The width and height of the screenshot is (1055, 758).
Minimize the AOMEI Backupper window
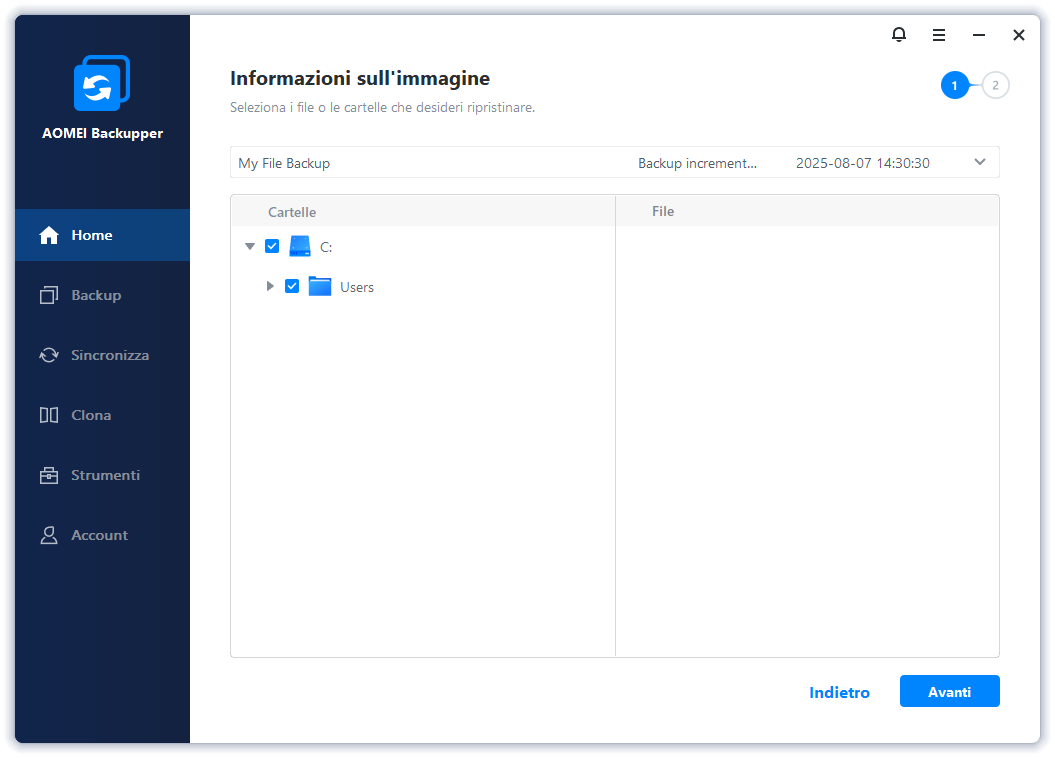(979, 35)
